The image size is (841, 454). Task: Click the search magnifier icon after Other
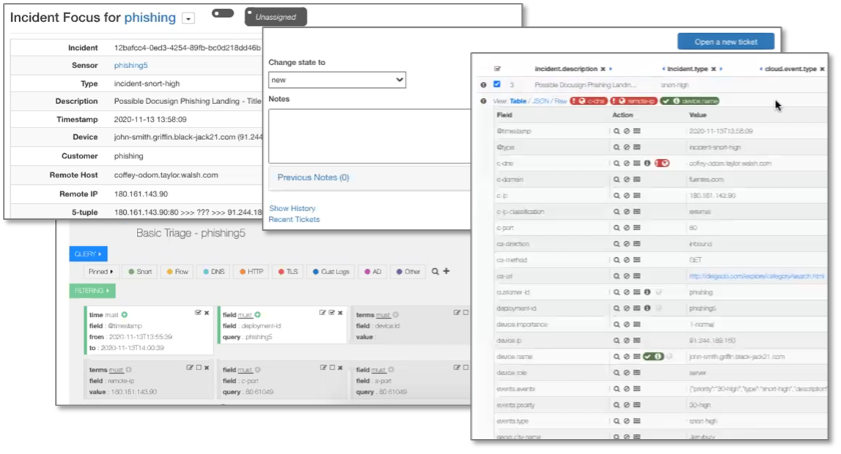[435, 271]
